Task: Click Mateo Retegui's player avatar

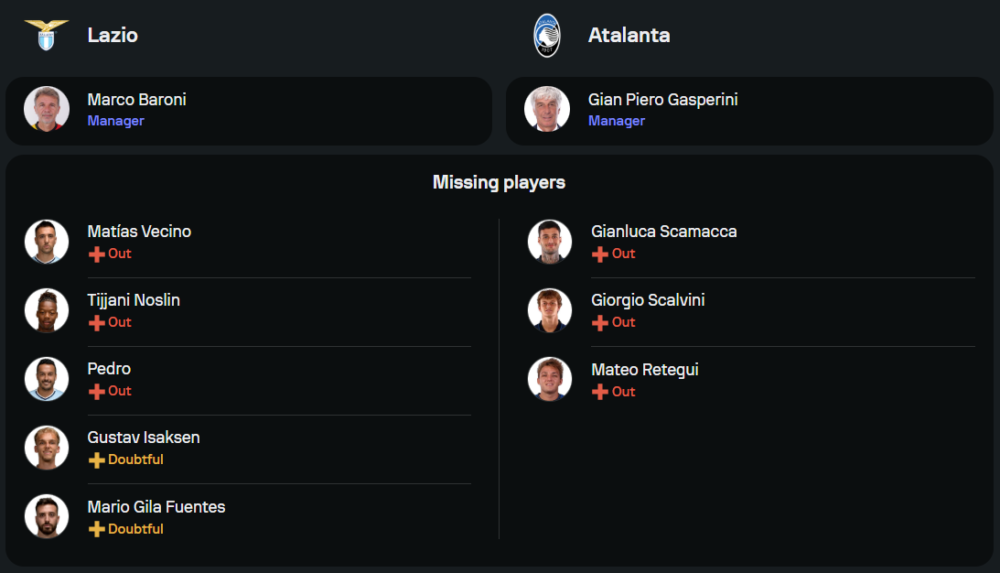Action: 550,379
